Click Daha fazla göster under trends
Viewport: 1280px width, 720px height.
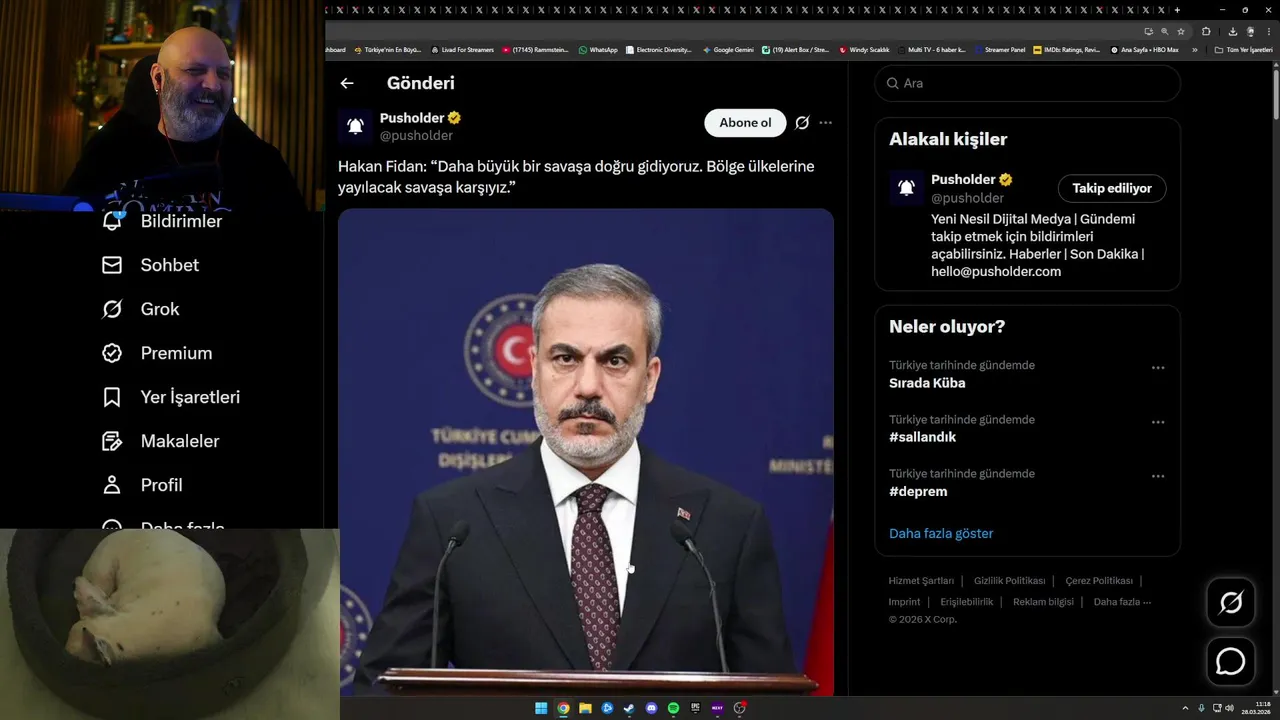click(941, 533)
